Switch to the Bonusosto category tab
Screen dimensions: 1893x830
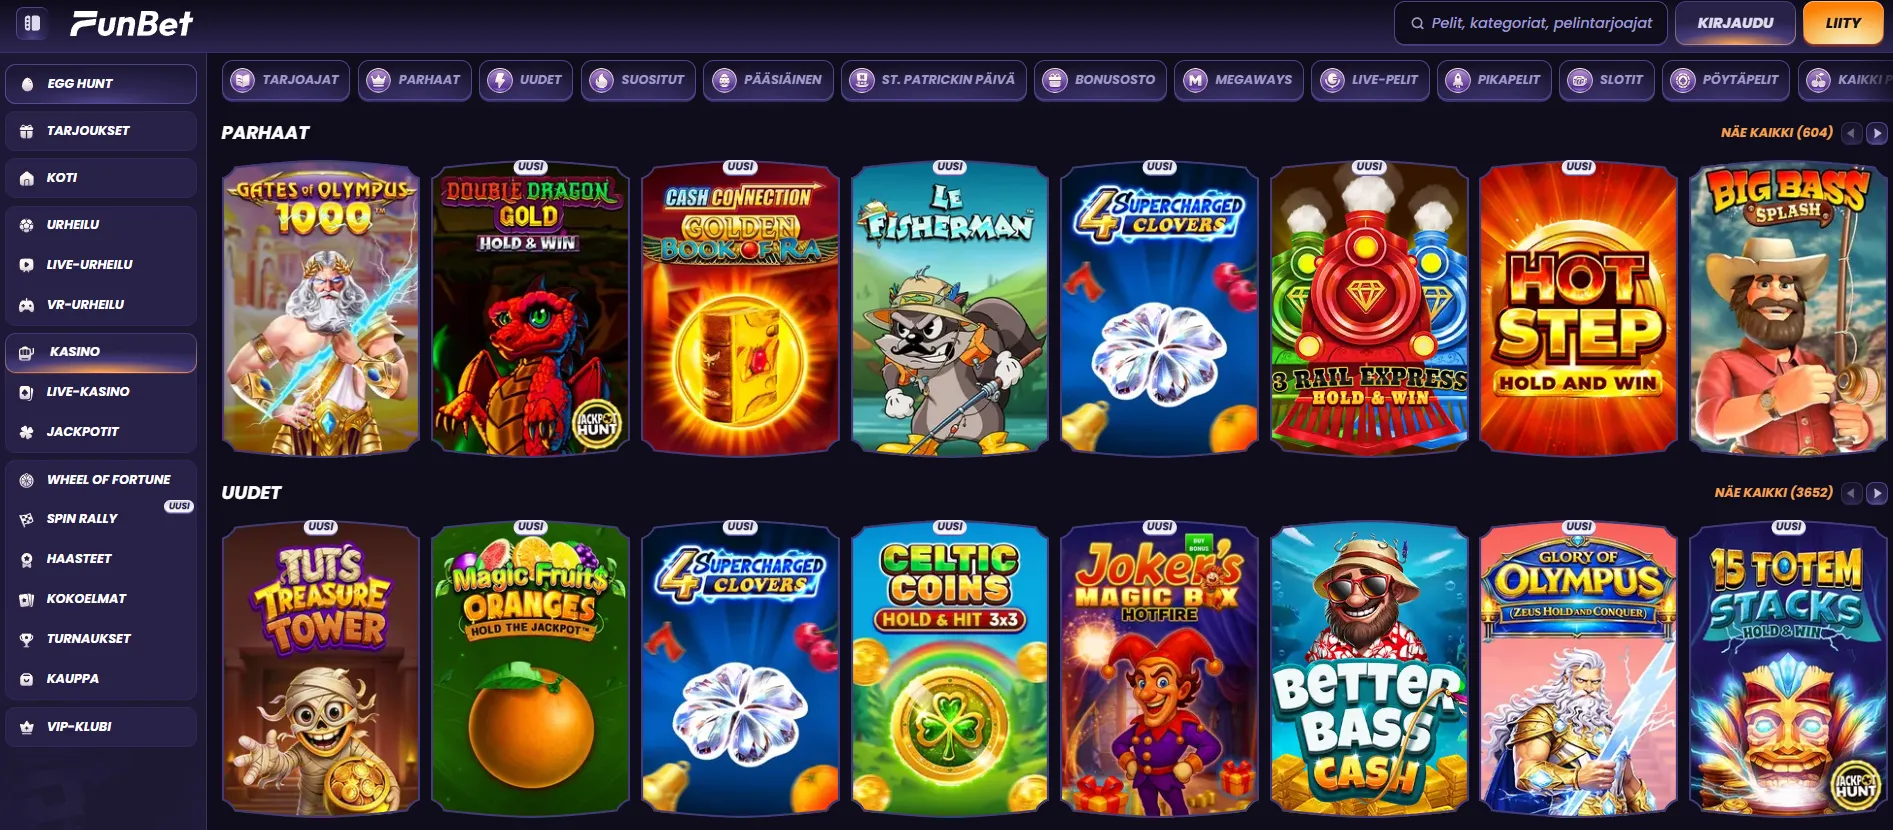coord(1100,80)
